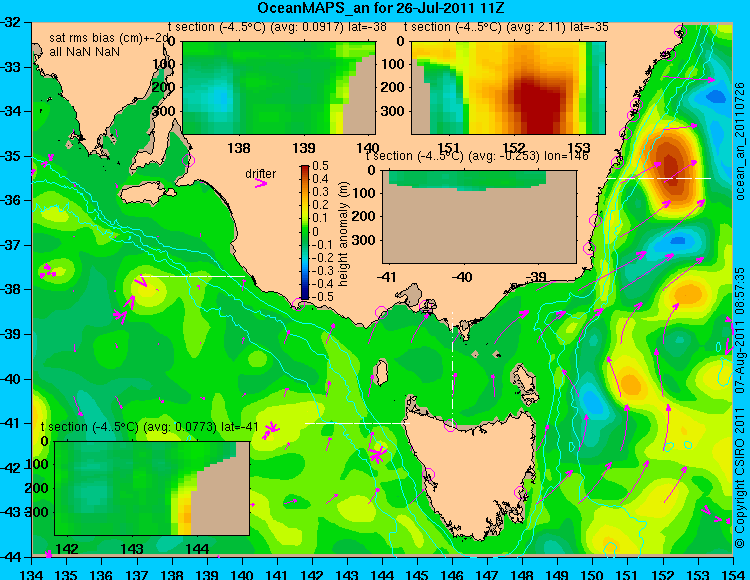Viewport: 750px width, 580px height.
Task: Click main map latitude axis label -32
Action: tap(11, 22)
